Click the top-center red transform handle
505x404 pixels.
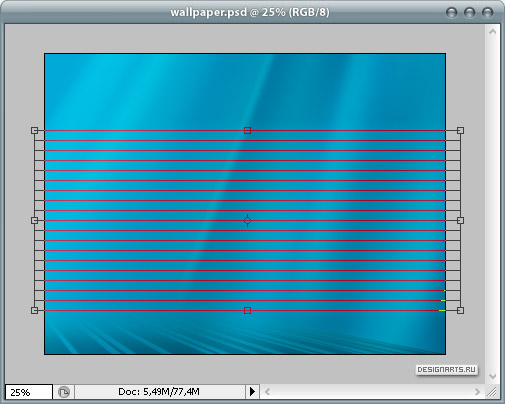247,130
